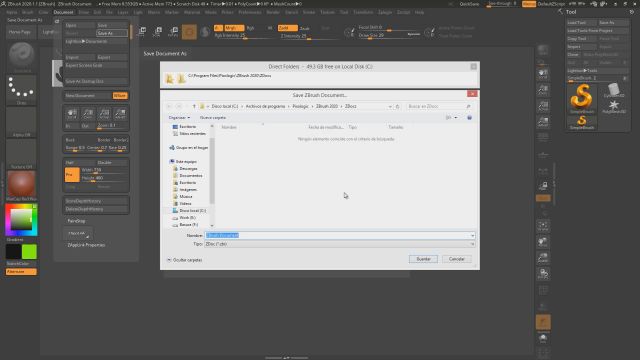Viewport: 640px width, 360px height.
Task: Toggle the Zadd mode button
Action: 287,28
